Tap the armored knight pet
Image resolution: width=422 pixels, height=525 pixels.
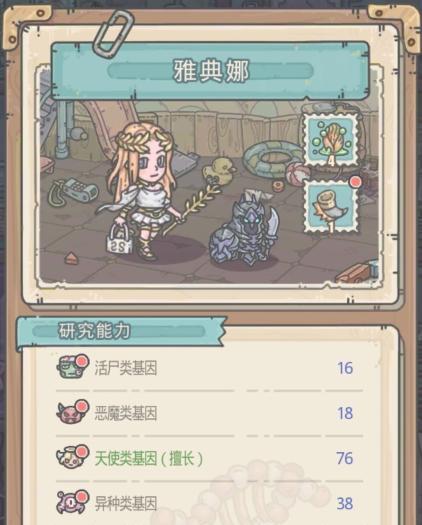pos(244,231)
